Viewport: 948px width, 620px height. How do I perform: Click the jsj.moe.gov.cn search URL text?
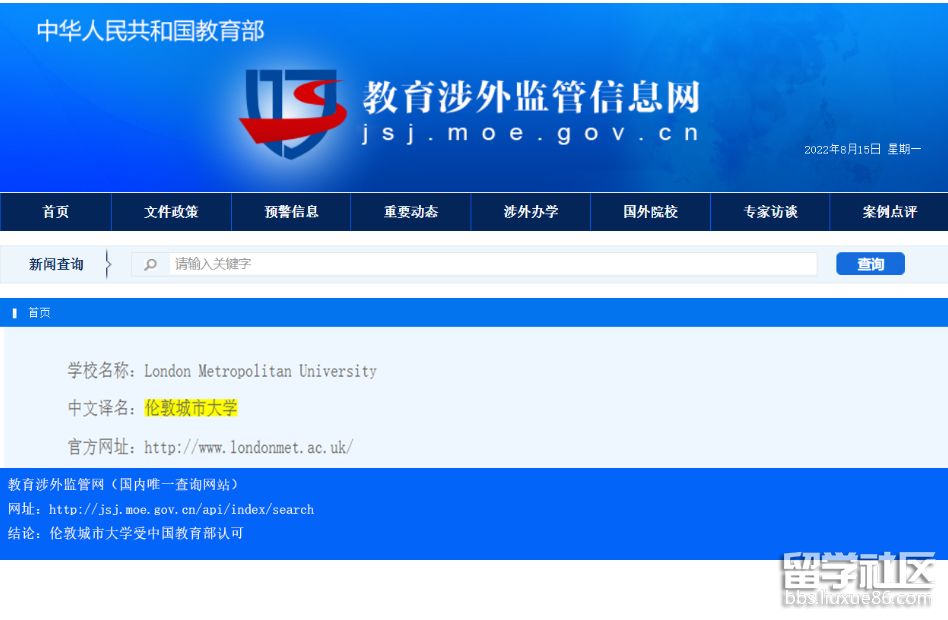click(x=181, y=509)
